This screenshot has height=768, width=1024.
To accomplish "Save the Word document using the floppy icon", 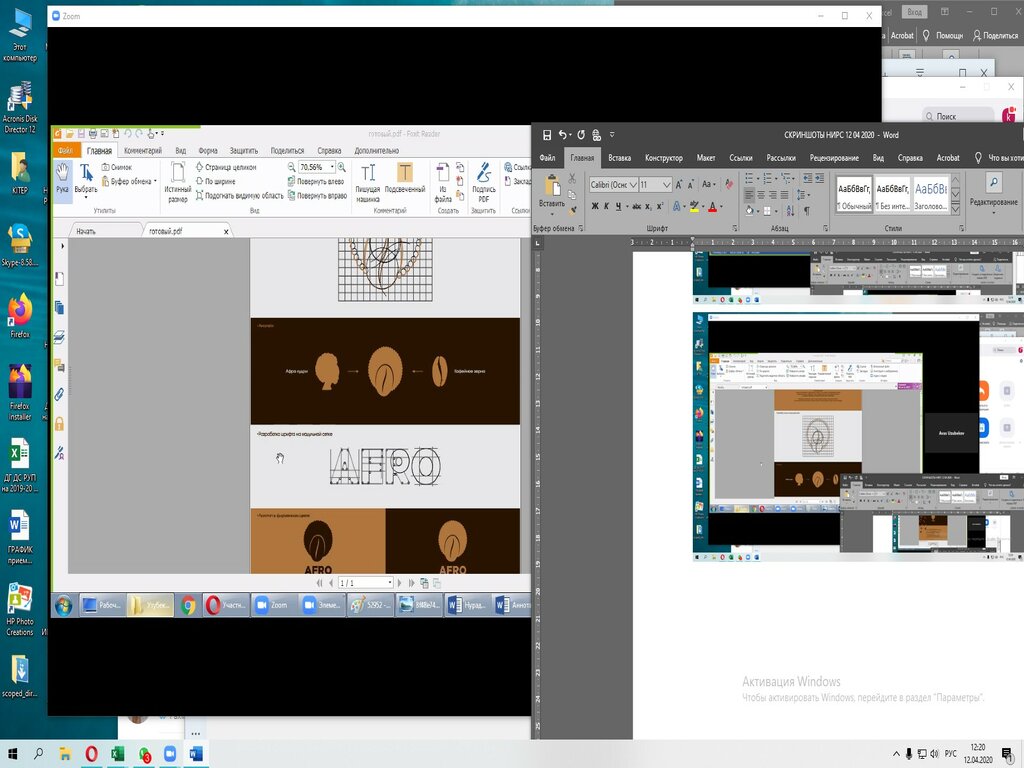I will click(547, 135).
